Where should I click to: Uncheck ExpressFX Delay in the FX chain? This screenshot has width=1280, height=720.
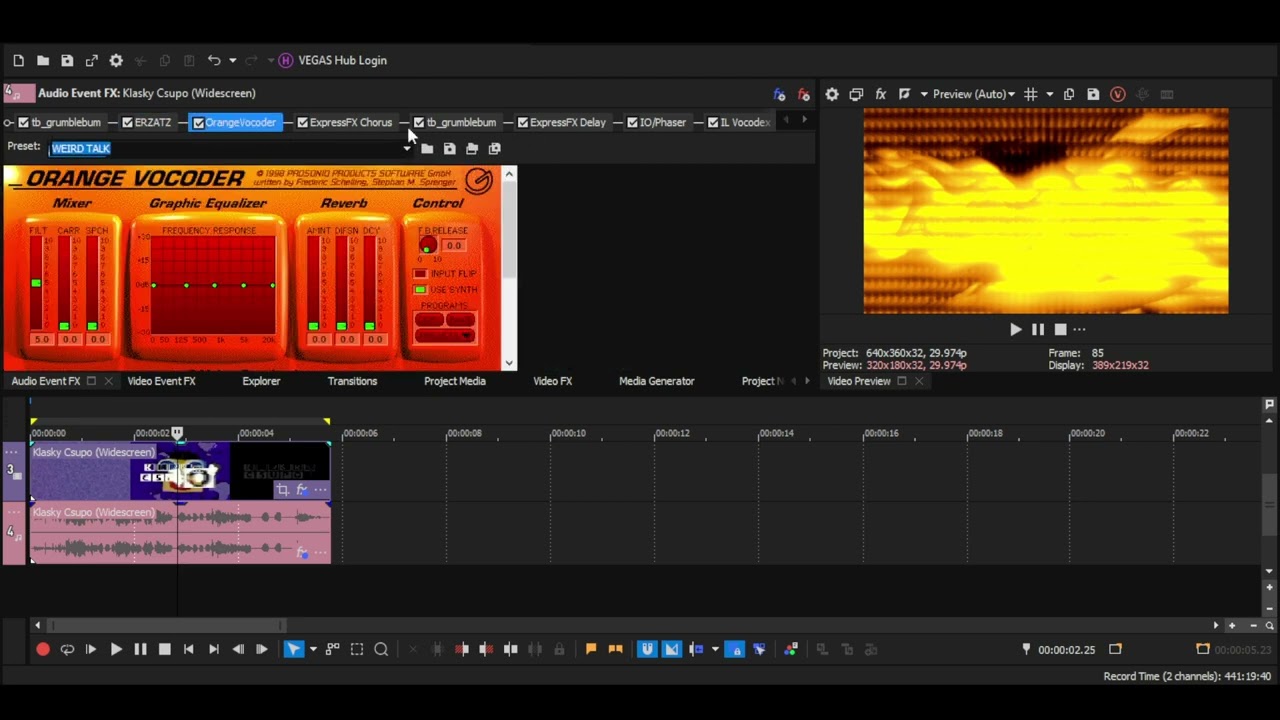[522, 123]
